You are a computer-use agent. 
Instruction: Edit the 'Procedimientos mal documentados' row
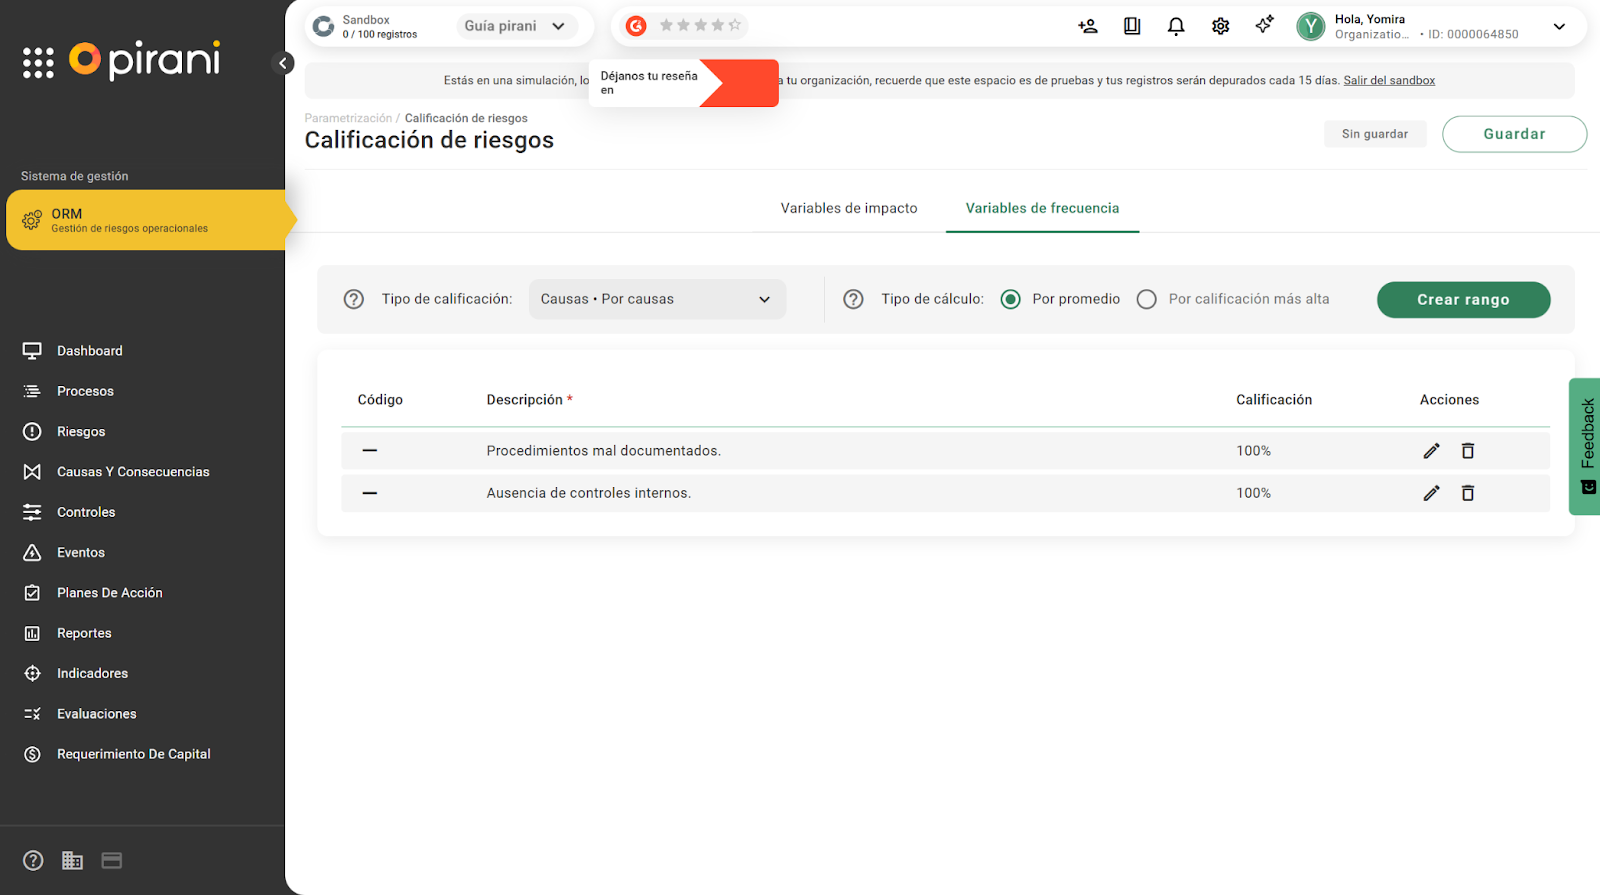click(x=1431, y=451)
